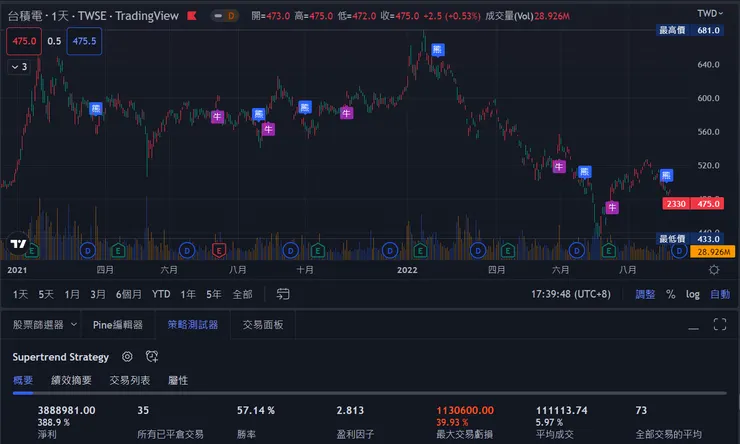Select the 3月 time range
The height and width of the screenshot is (444, 740).
click(x=98, y=294)
